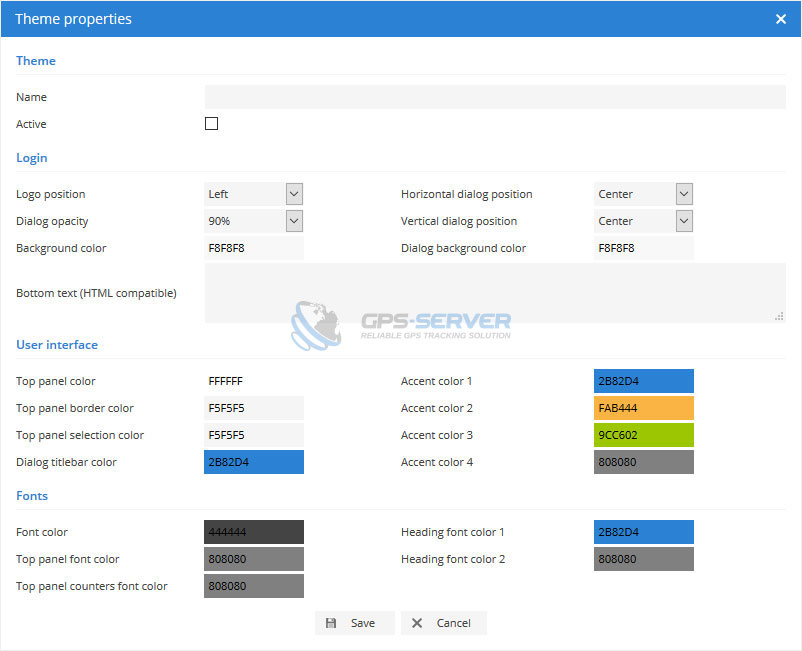Click the floppy disk Save icon
This screenshot has width=802, height=651.
331,623
